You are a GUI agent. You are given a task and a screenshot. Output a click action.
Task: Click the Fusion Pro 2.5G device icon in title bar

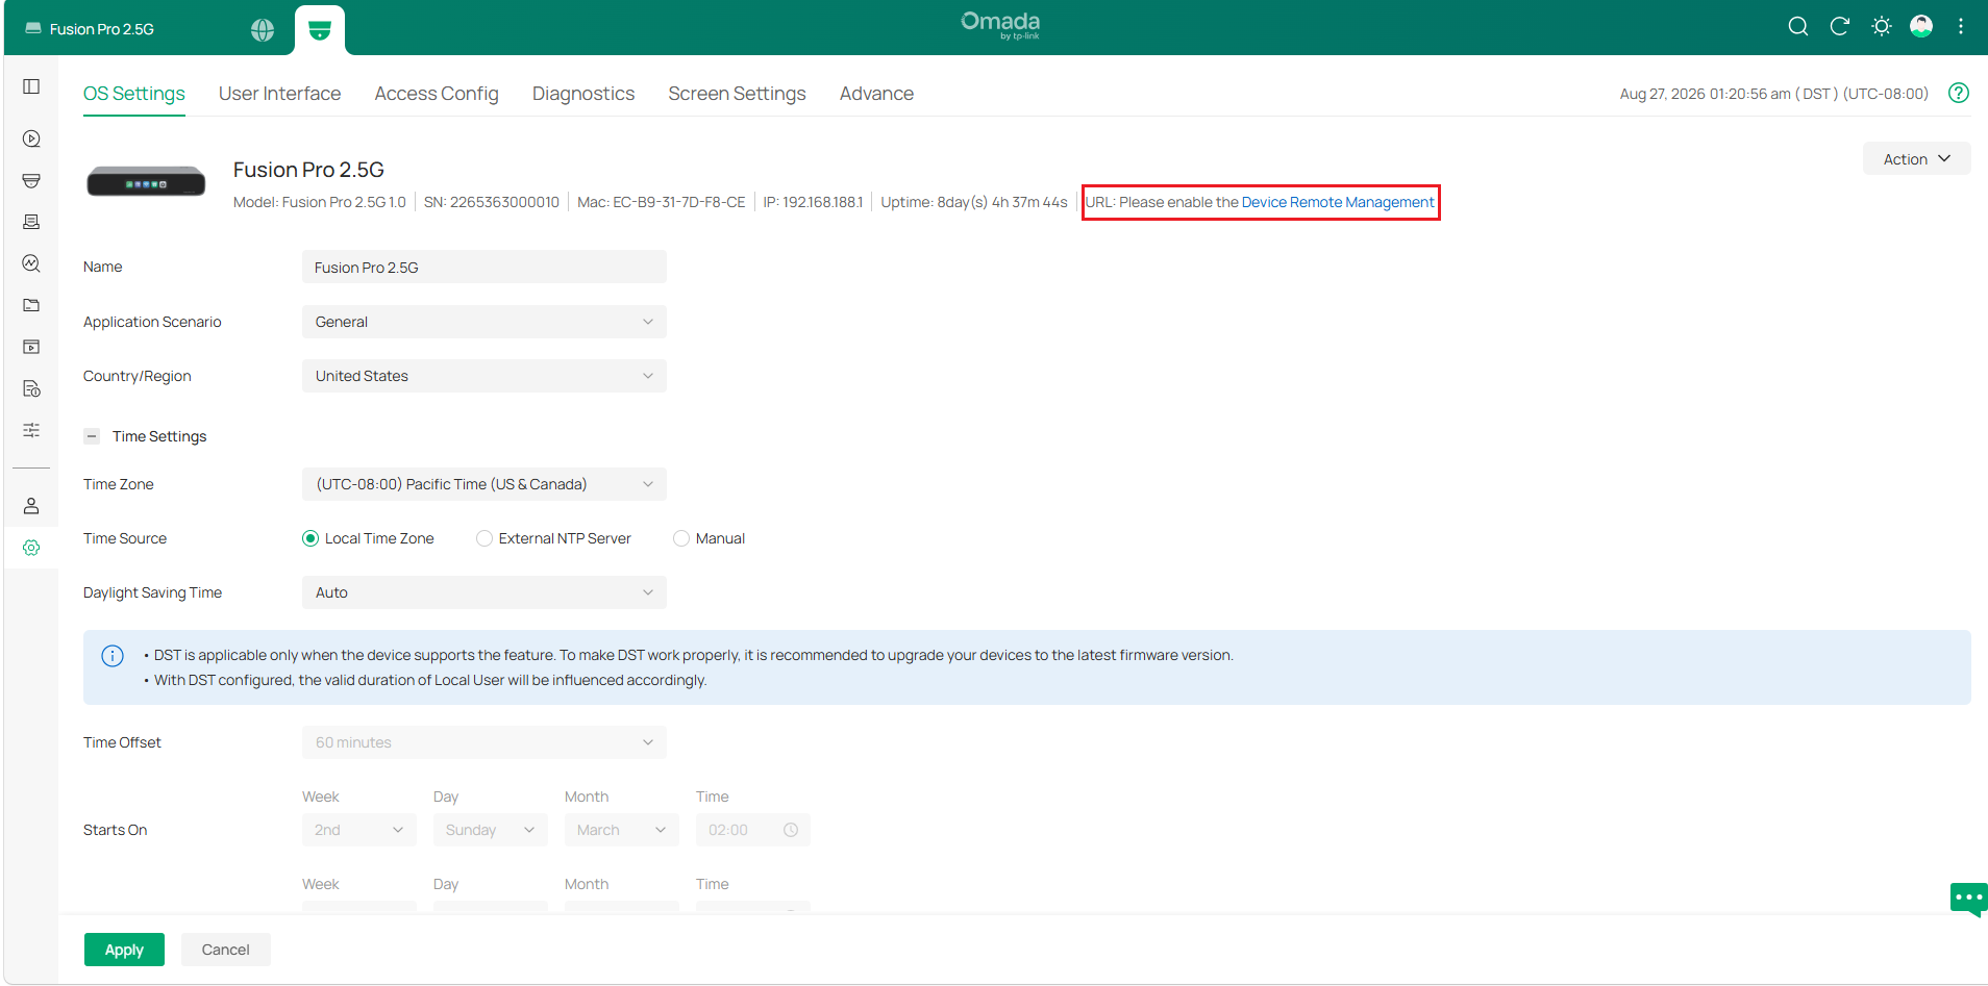33,29
